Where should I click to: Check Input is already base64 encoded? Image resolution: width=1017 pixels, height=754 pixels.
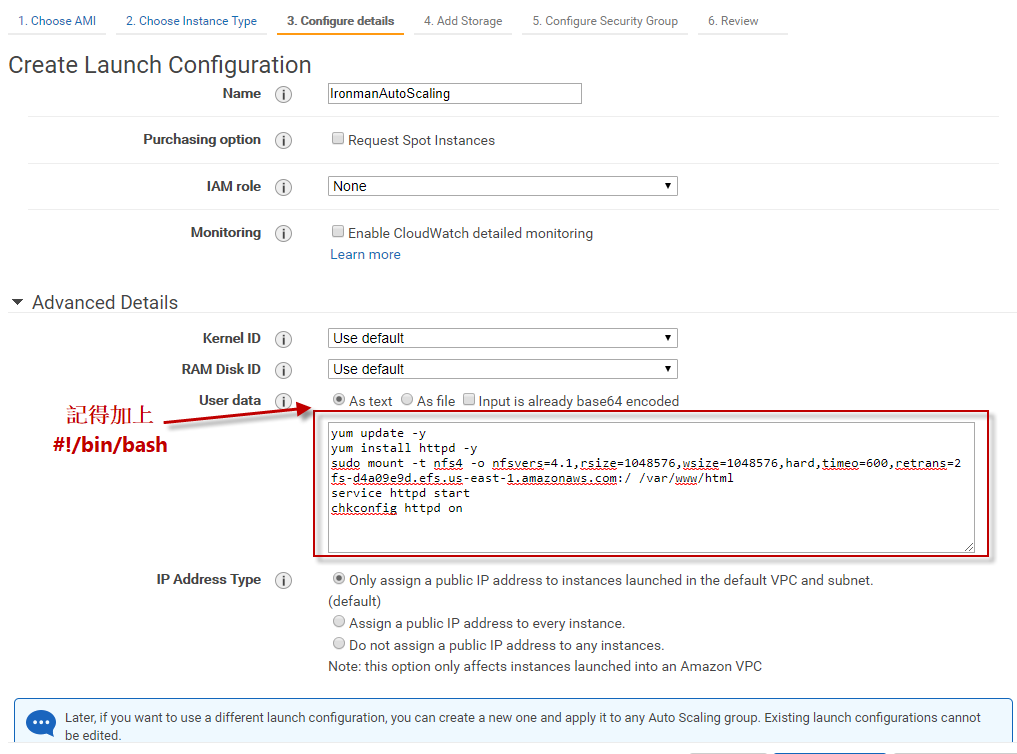point(468,400)
